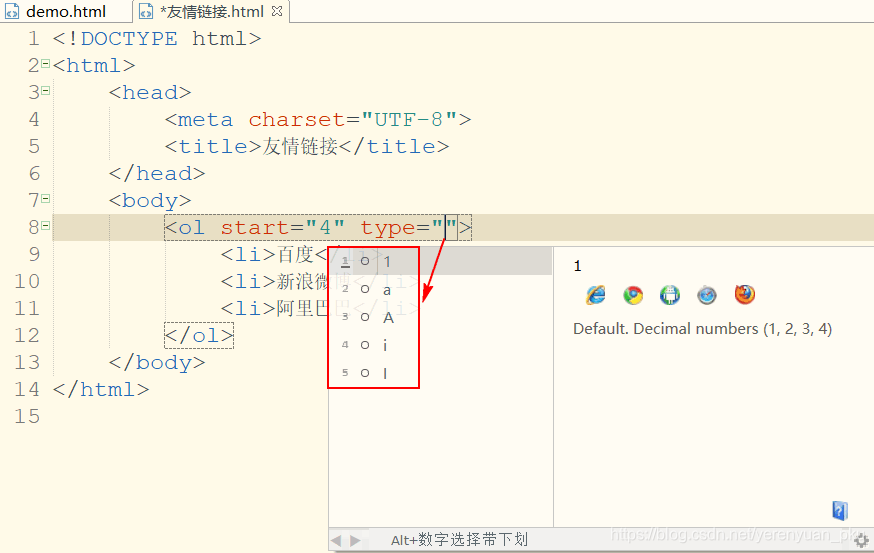
Task: Click the "UTF-8" value on line 4
Action: tap(409, 119)
